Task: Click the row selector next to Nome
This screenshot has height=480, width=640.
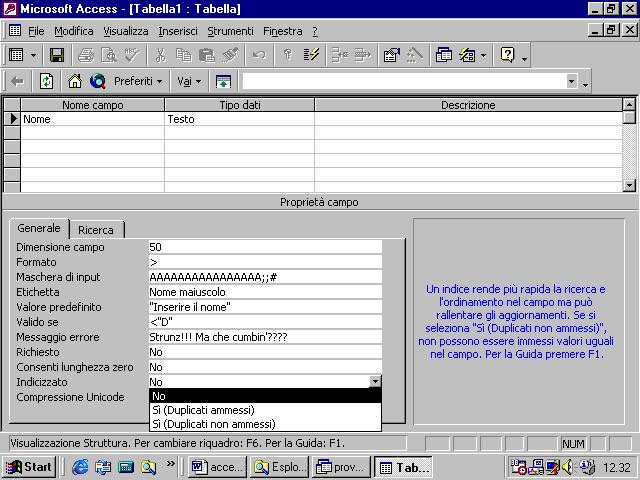Action: point(12,119)
